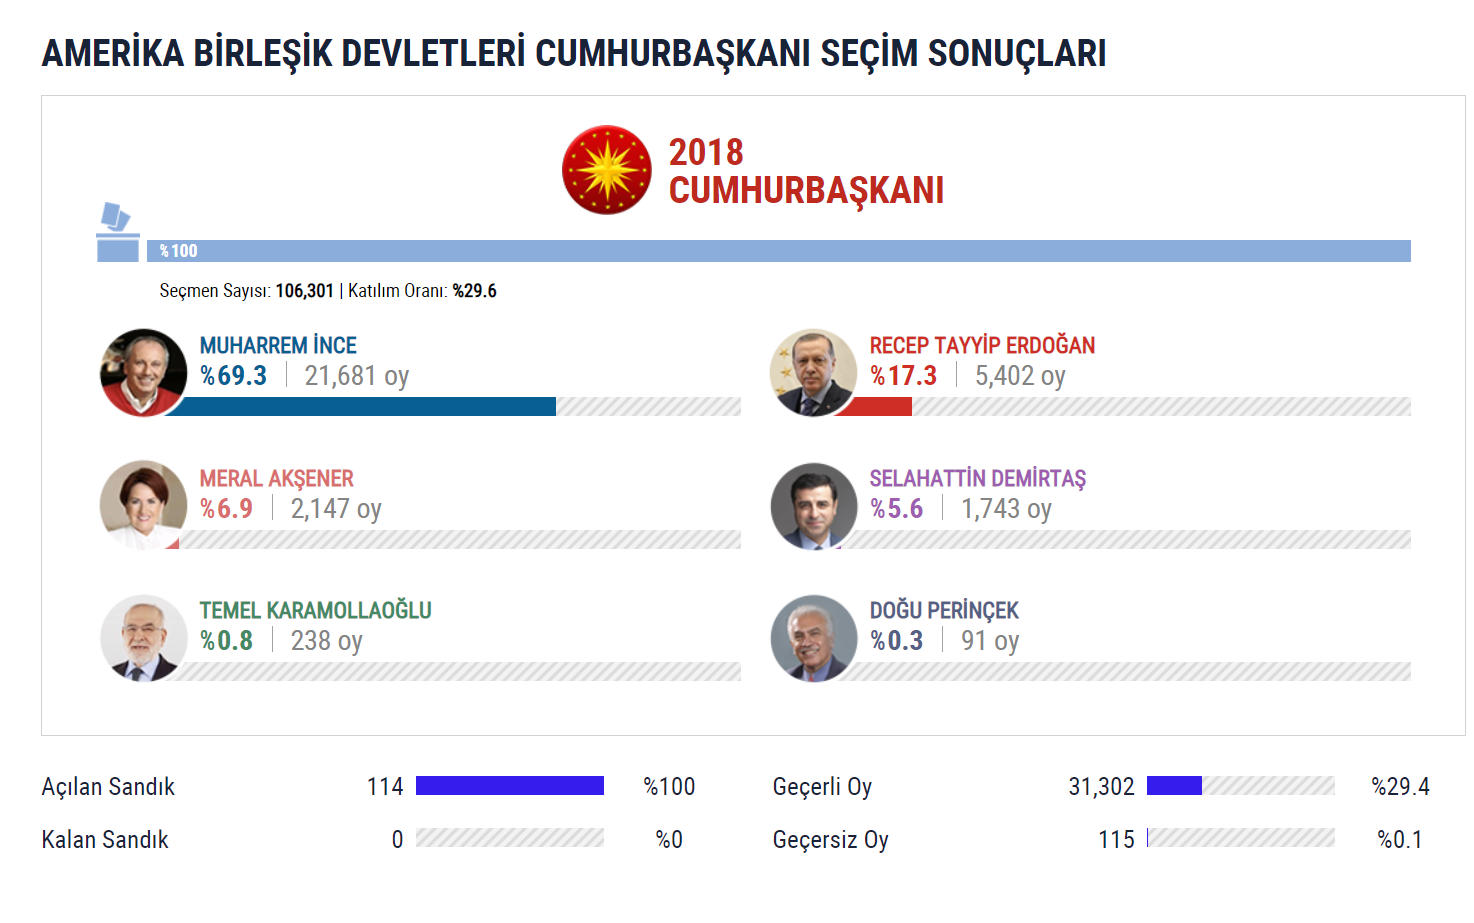Image resolution: width=1474 pixels, height=923 pixels.
Task: Click the ballot box icon
Action: click(x=117, y=233)
